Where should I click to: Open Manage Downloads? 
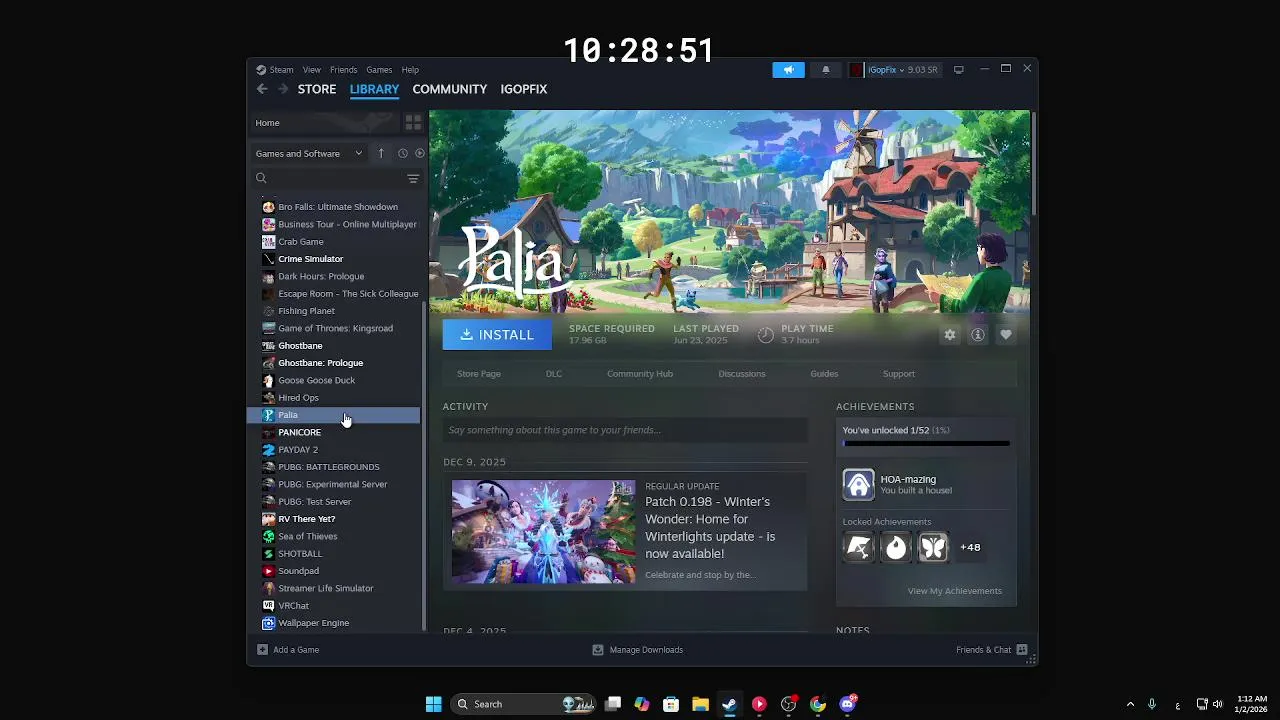[637, 650]
